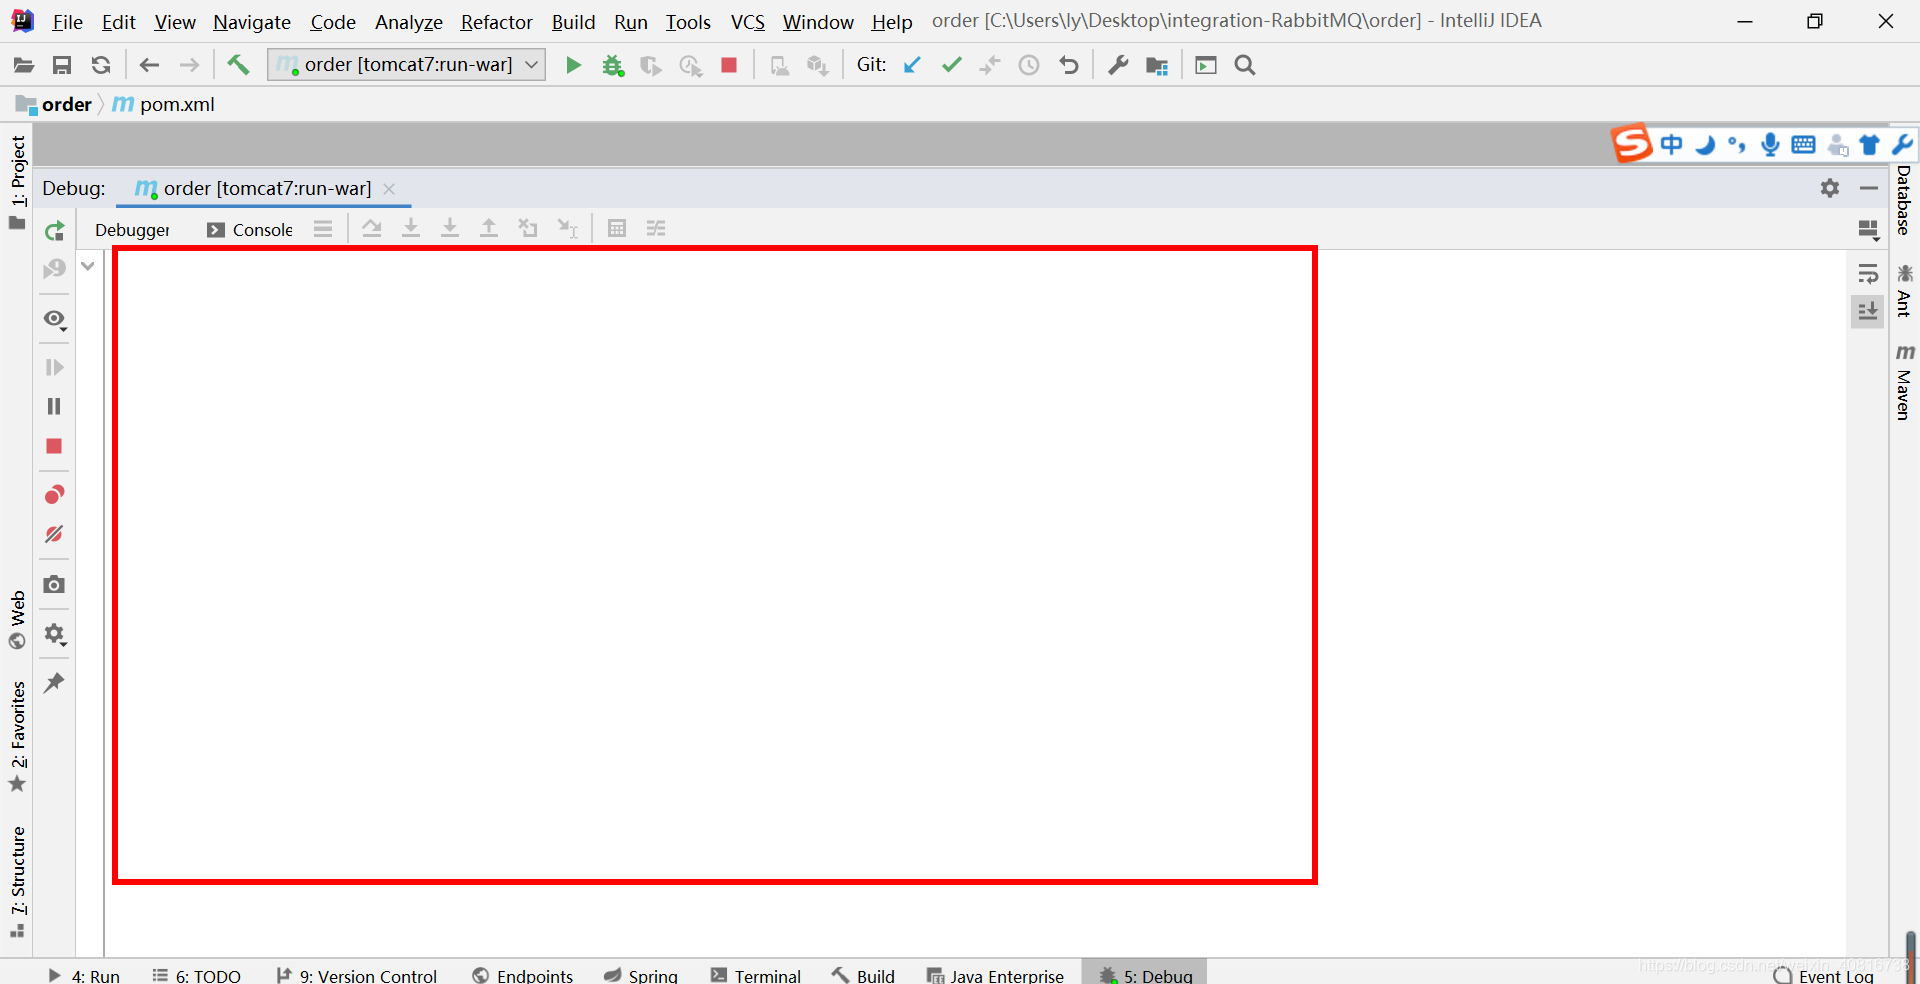
Task: Click Evaluate Expression calculator icon
Action: (x=617, y=228)
